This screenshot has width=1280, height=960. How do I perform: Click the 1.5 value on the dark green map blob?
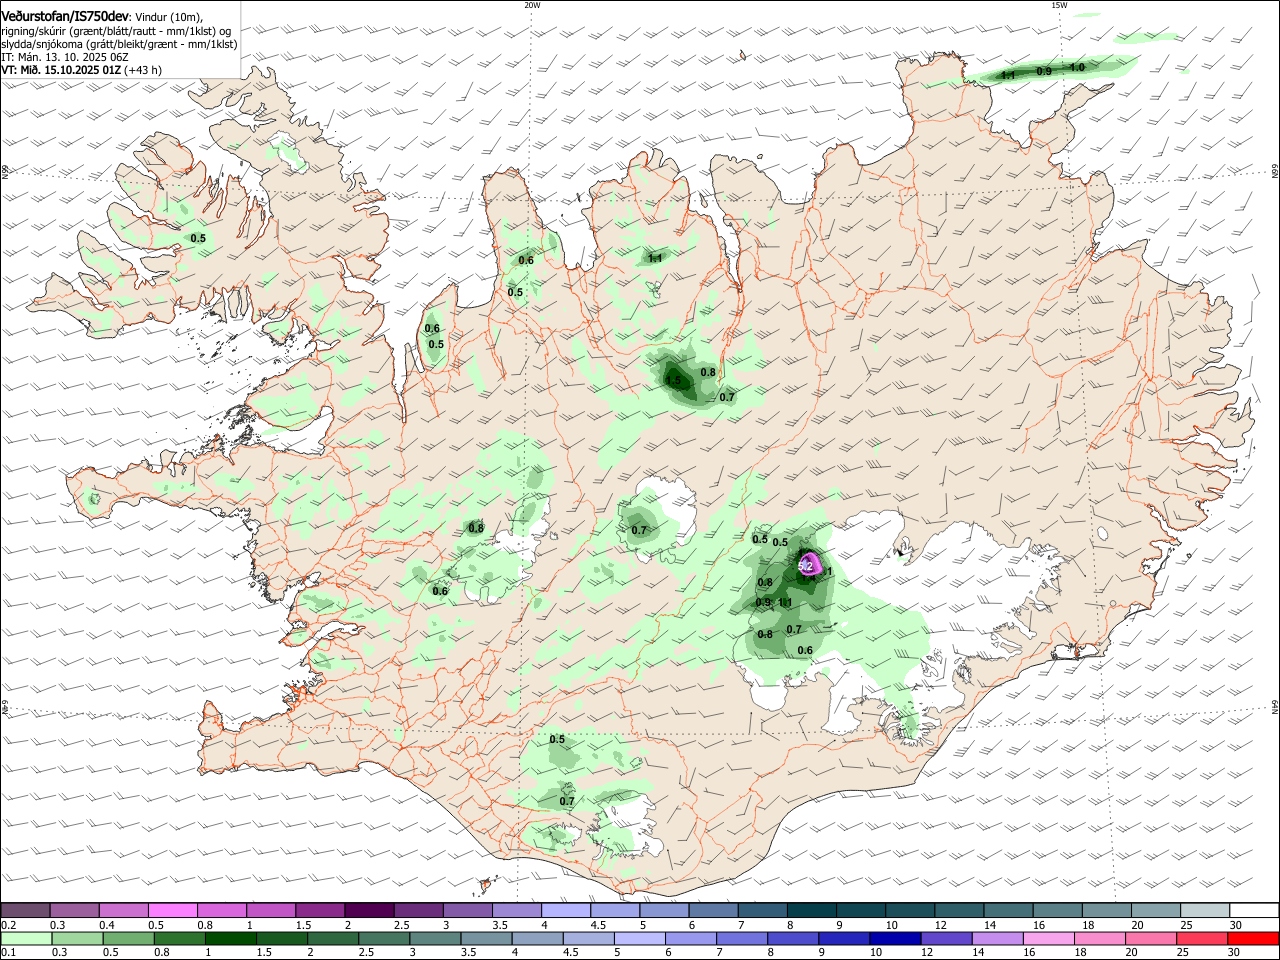click(673, 381)
